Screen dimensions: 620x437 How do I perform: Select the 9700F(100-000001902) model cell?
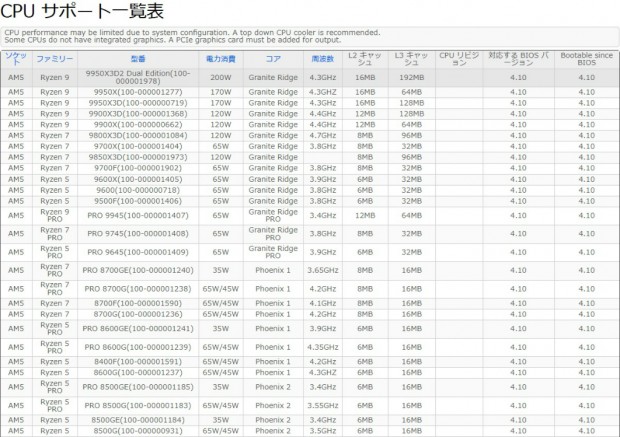pos(138,168)
